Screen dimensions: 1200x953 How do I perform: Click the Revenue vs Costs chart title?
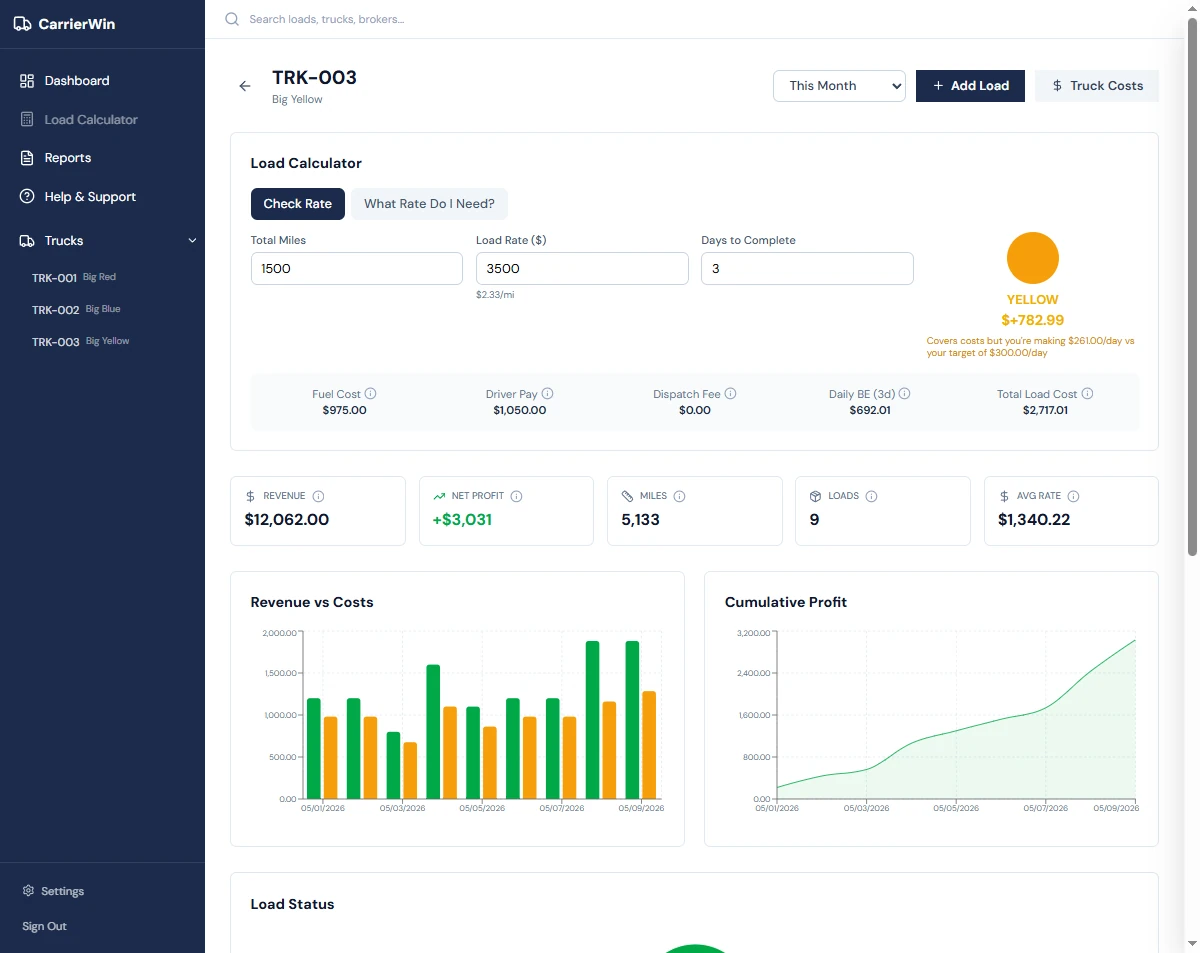(x=312, y=602)
